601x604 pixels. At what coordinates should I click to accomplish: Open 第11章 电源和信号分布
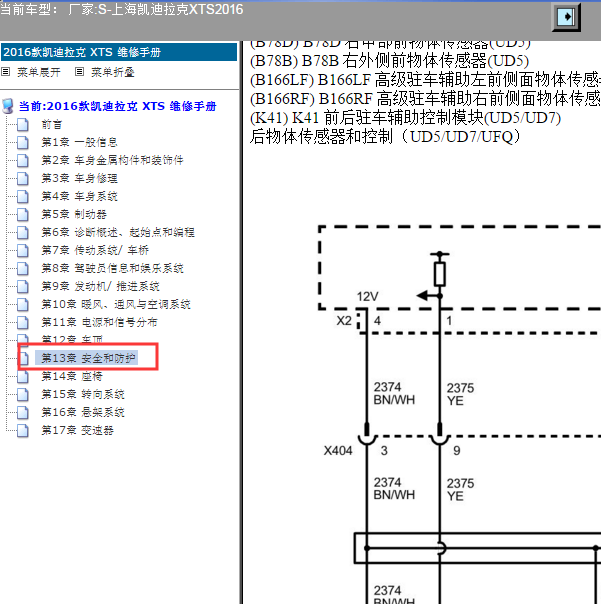tap(99, 322)
